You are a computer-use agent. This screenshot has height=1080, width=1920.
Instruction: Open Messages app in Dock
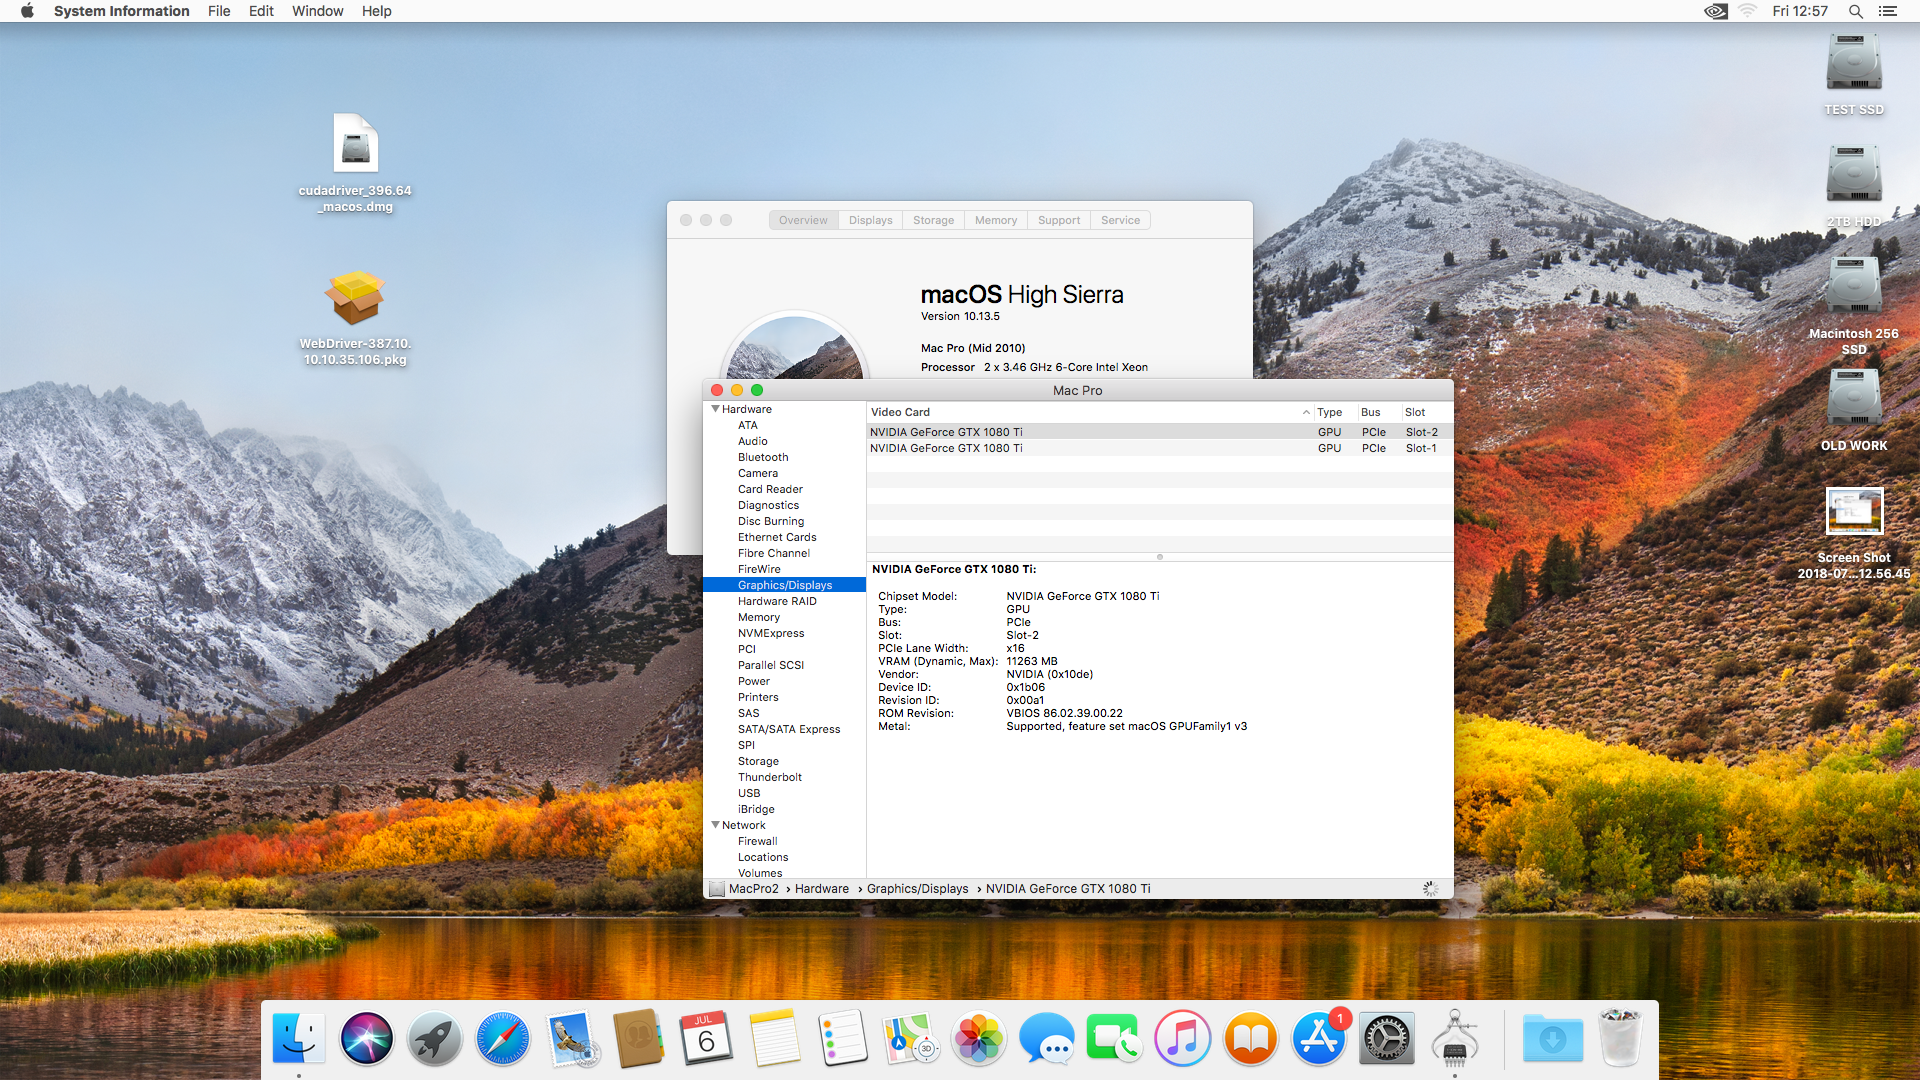point(1047,1038)
